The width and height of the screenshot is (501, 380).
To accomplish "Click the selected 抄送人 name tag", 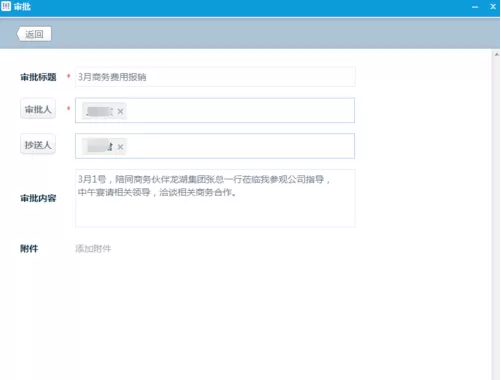I will pos(104,147).
